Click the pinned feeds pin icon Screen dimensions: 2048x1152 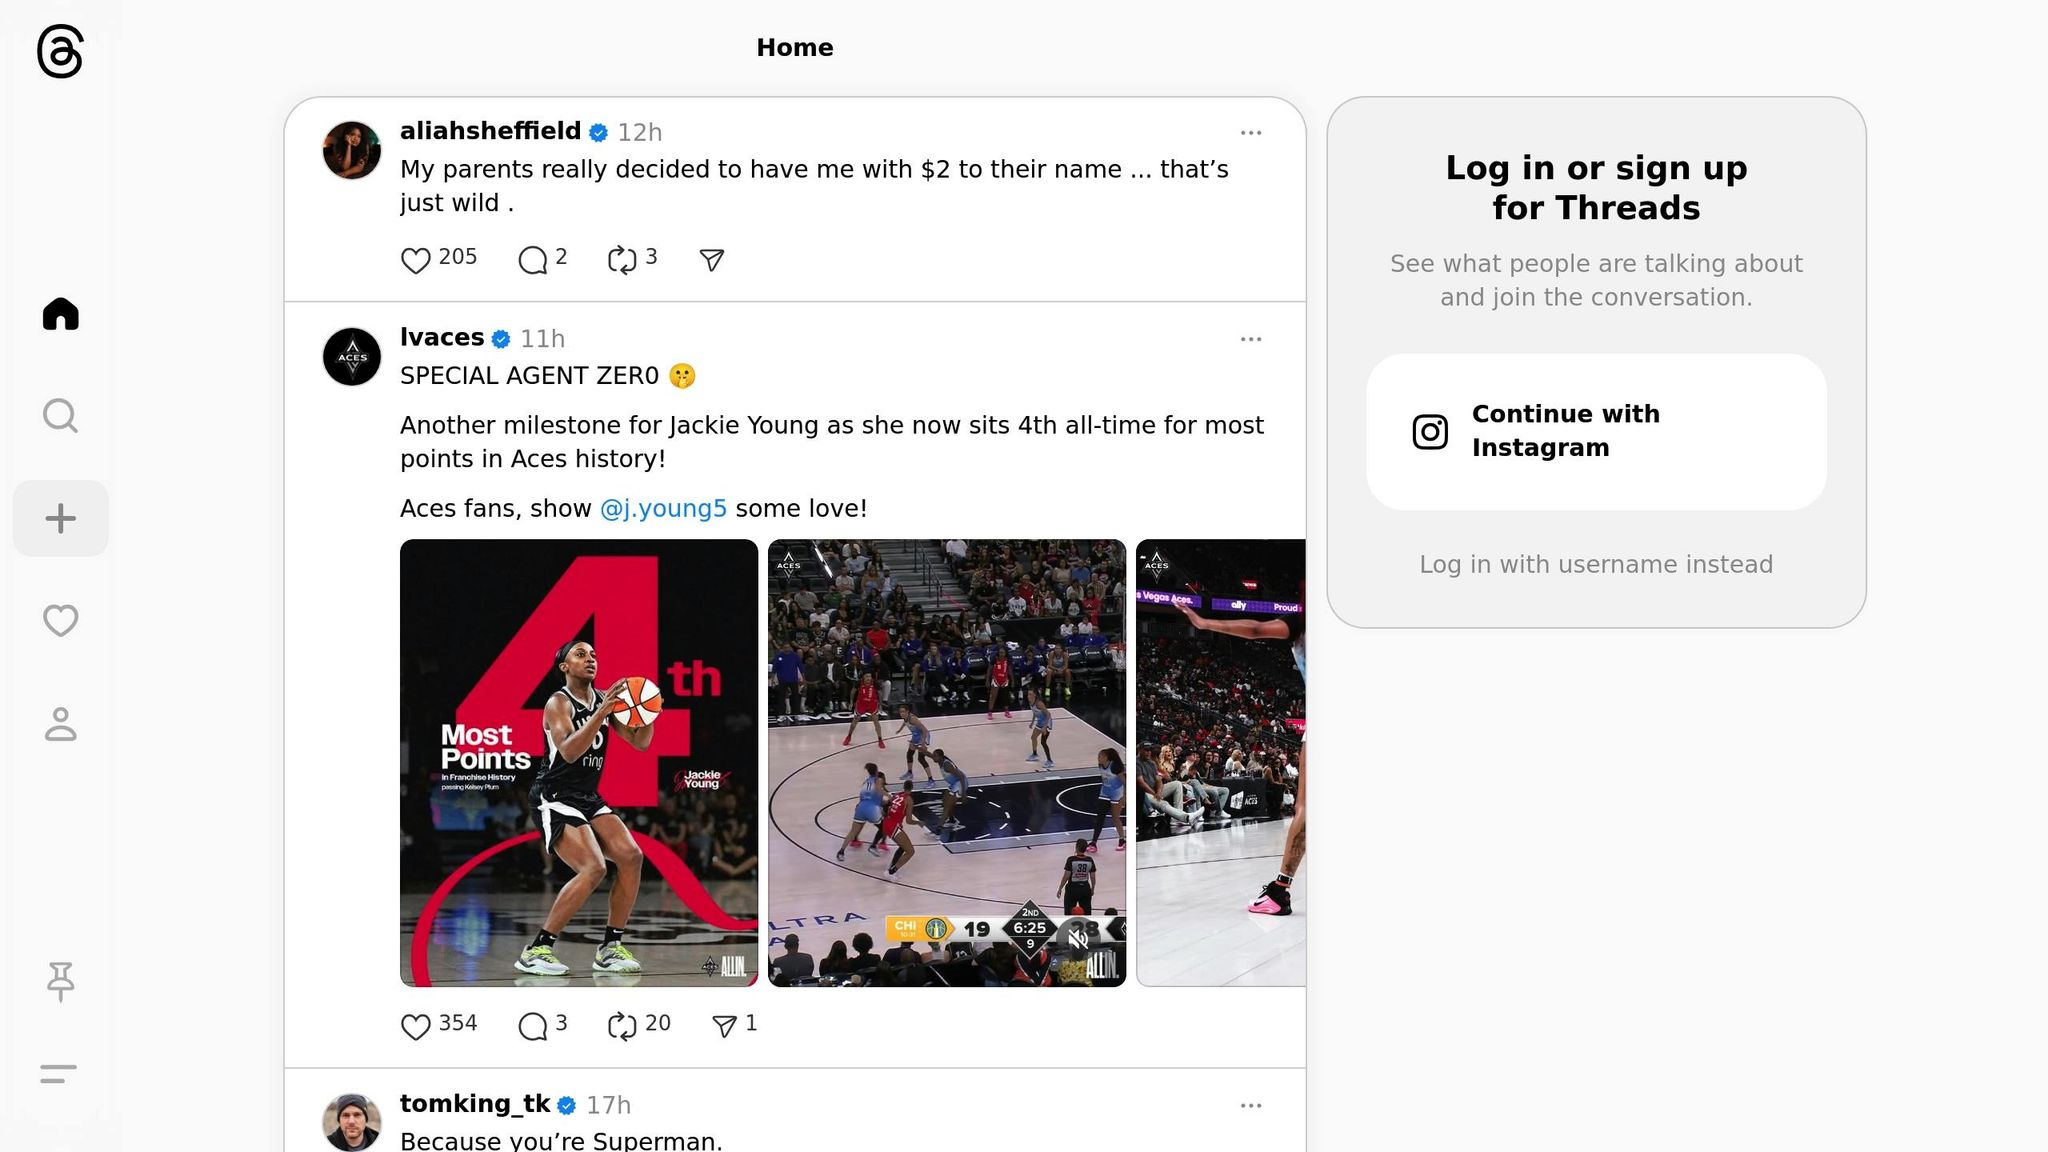coord(60,980)
